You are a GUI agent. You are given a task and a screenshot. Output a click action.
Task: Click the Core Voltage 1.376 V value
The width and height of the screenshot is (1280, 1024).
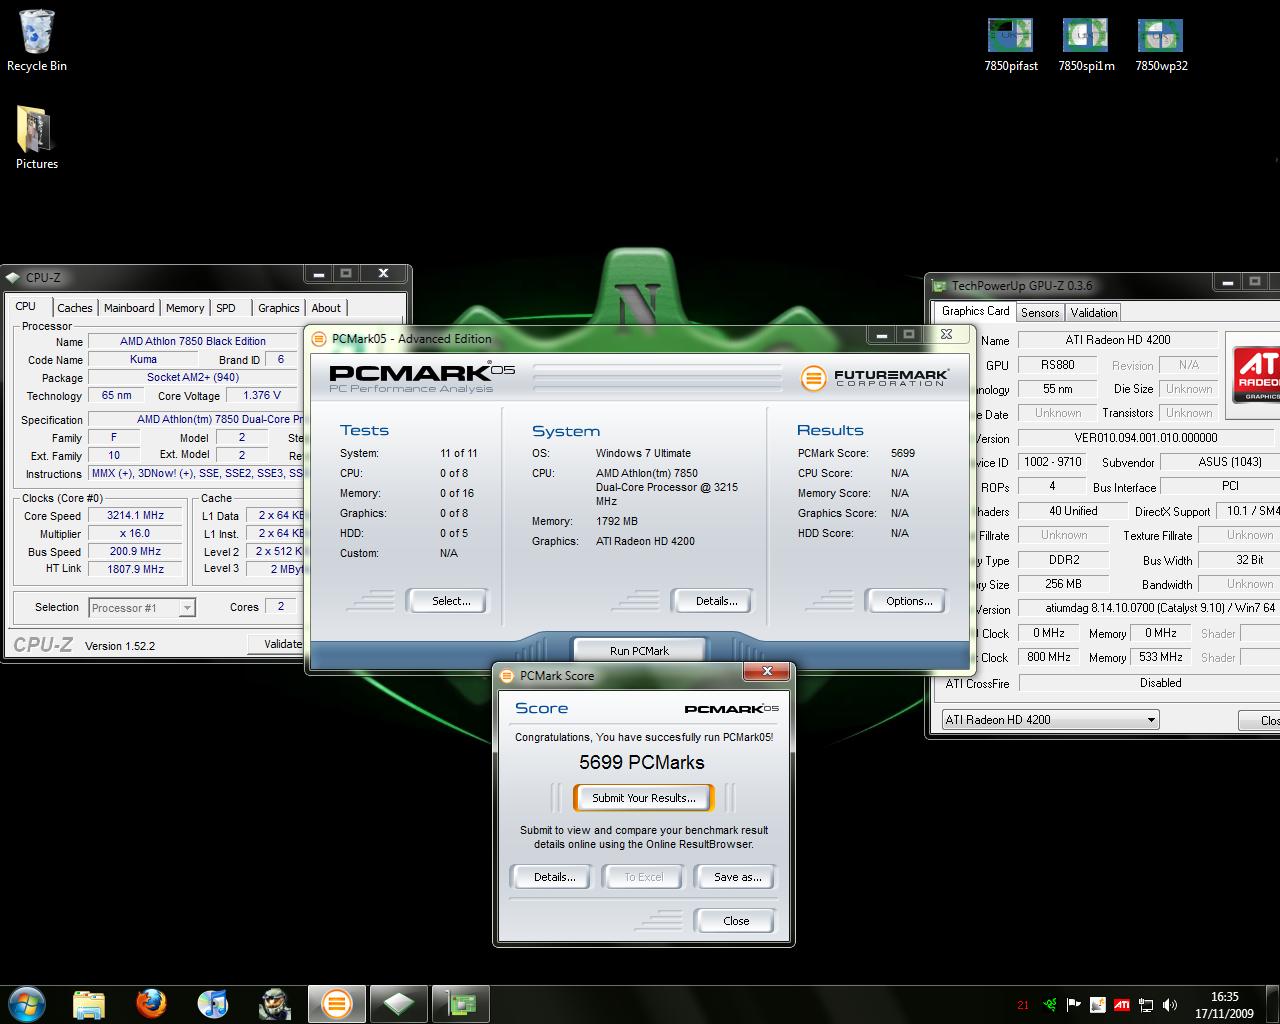(262, 396)
